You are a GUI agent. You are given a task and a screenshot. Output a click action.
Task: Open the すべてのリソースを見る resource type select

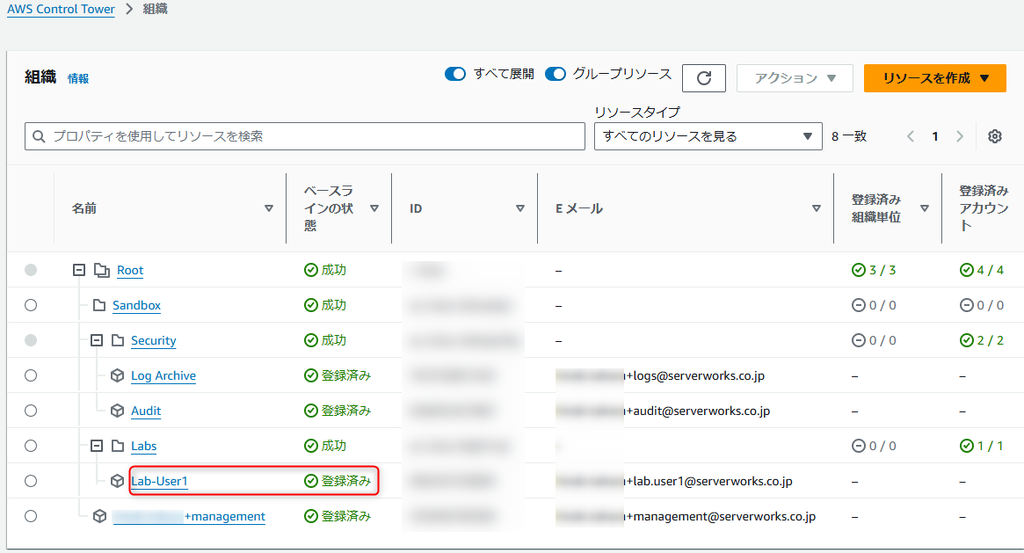pos(708,136)
